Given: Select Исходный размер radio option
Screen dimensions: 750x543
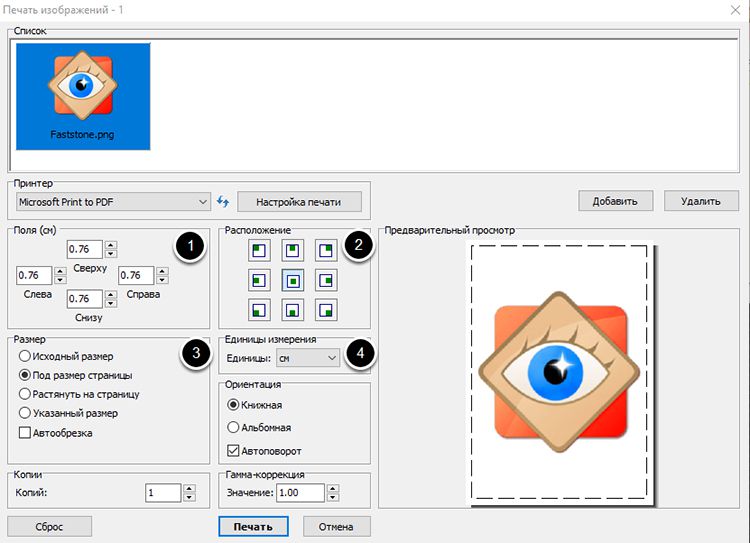Looking at the screenshot, I should (x=66, y=356).
